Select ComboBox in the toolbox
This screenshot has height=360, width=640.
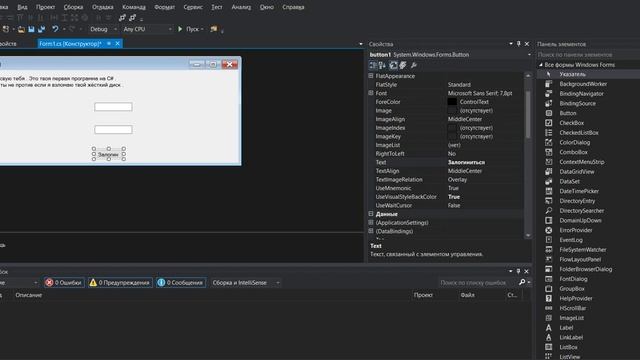573,152
